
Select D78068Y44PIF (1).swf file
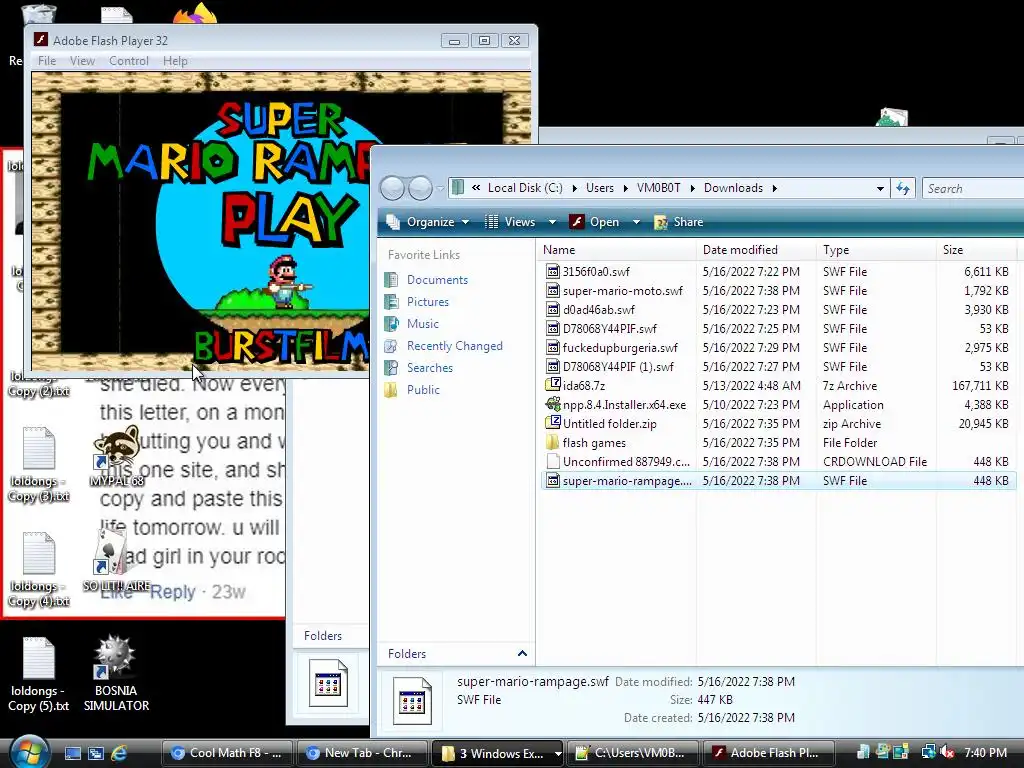click(x=618, y=366)
